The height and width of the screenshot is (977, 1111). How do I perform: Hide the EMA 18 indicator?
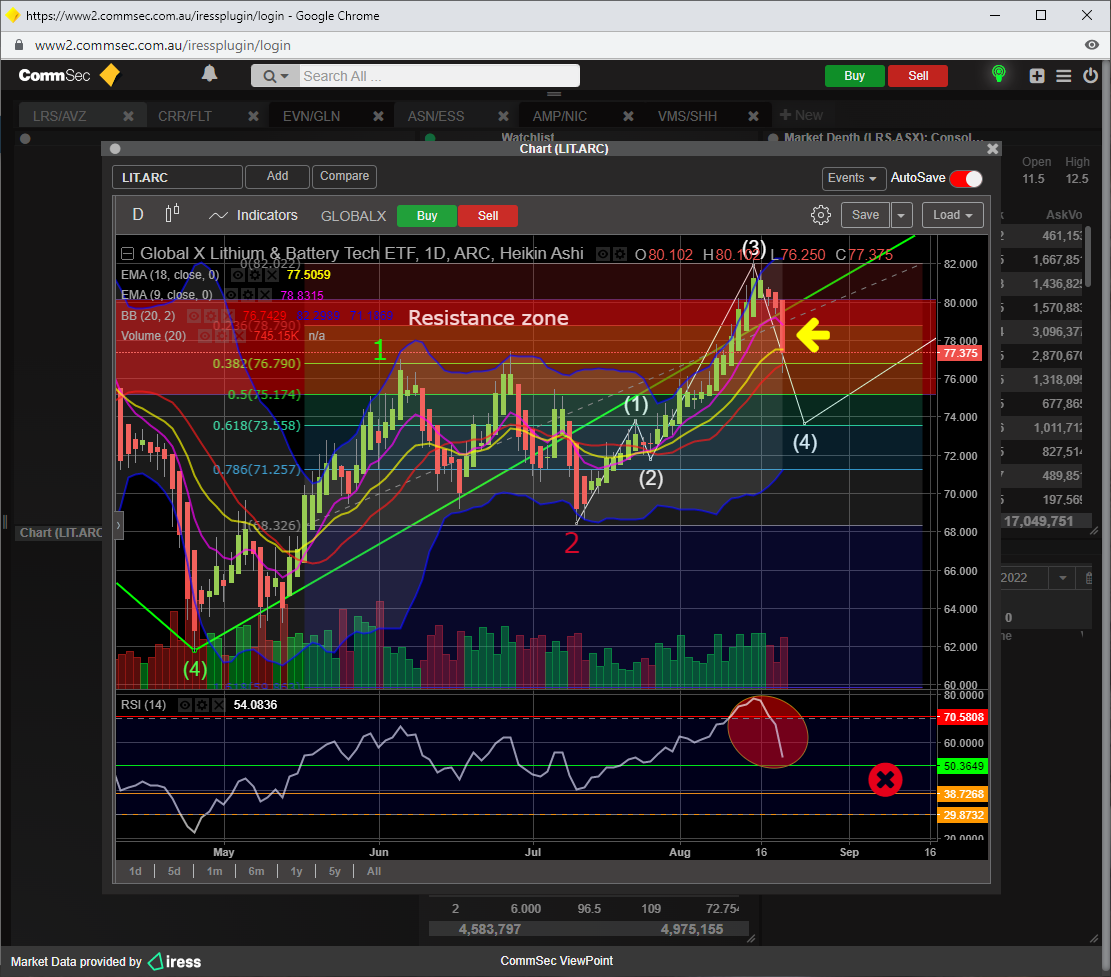(x=236, y=275)
